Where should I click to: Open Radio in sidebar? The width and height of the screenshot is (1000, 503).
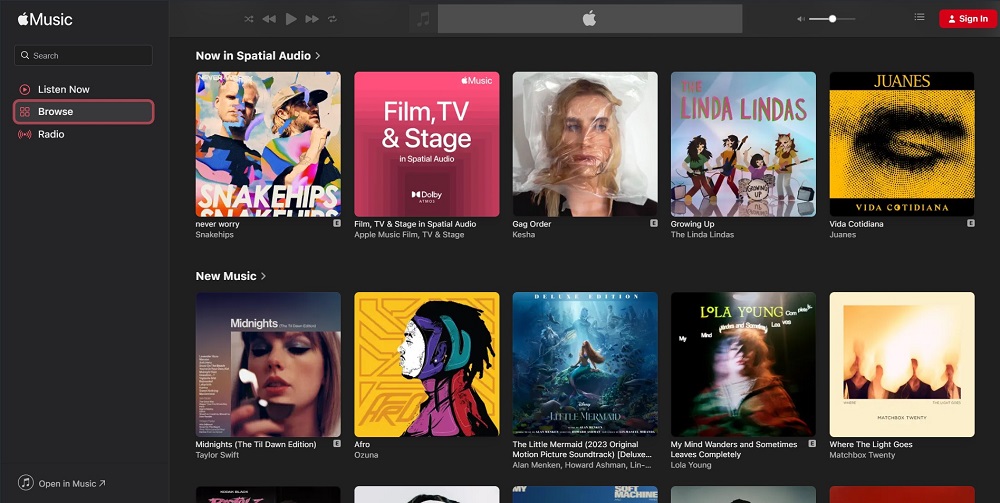click(84, 134)
